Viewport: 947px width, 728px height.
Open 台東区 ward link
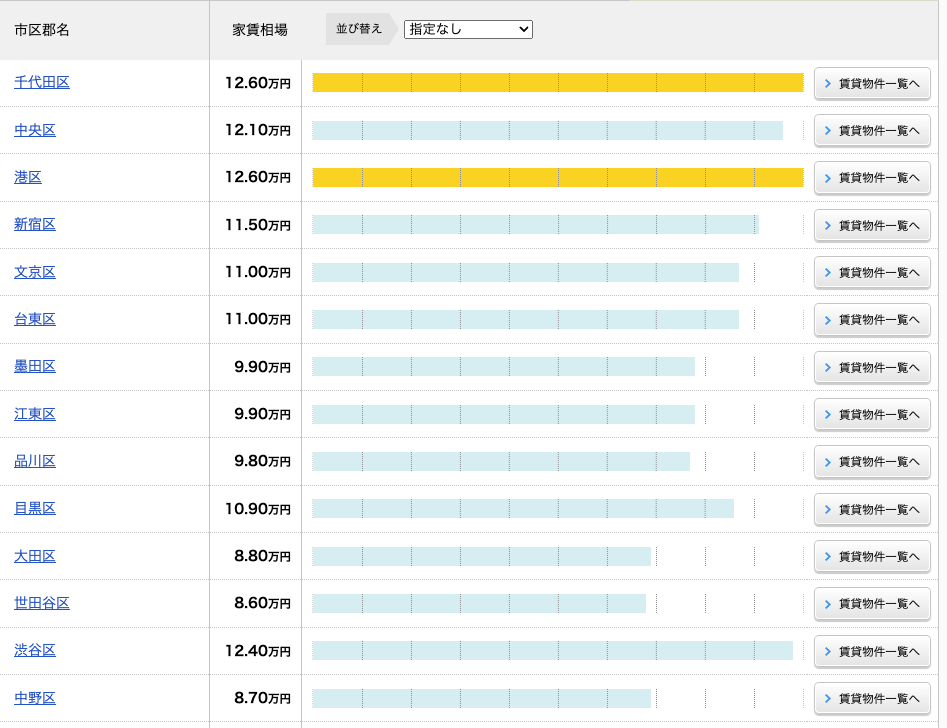pos(35,319)
